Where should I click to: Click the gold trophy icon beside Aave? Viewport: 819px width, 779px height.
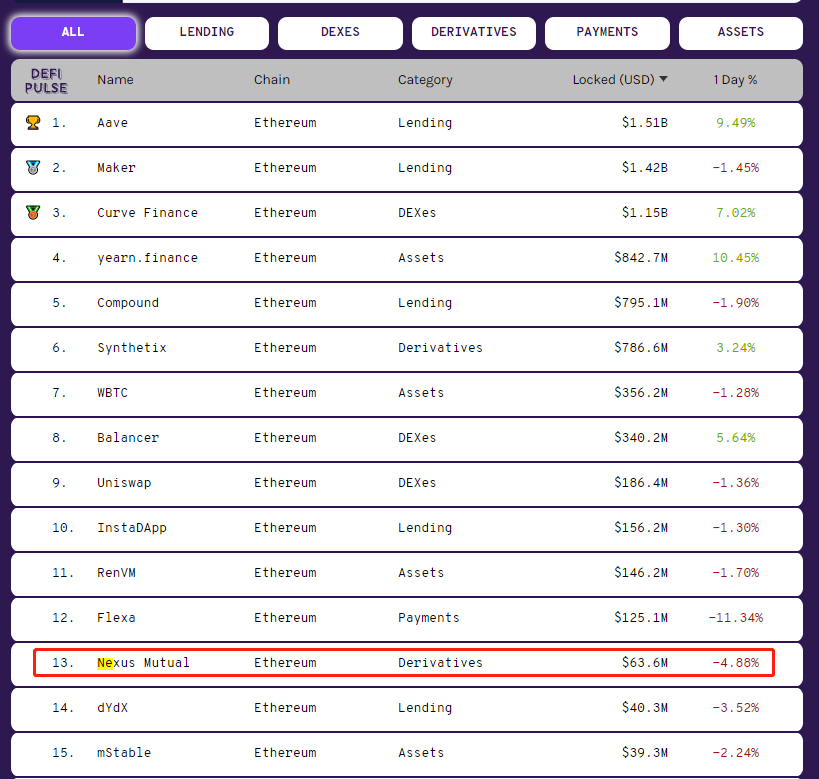click(x=33, y=123)
